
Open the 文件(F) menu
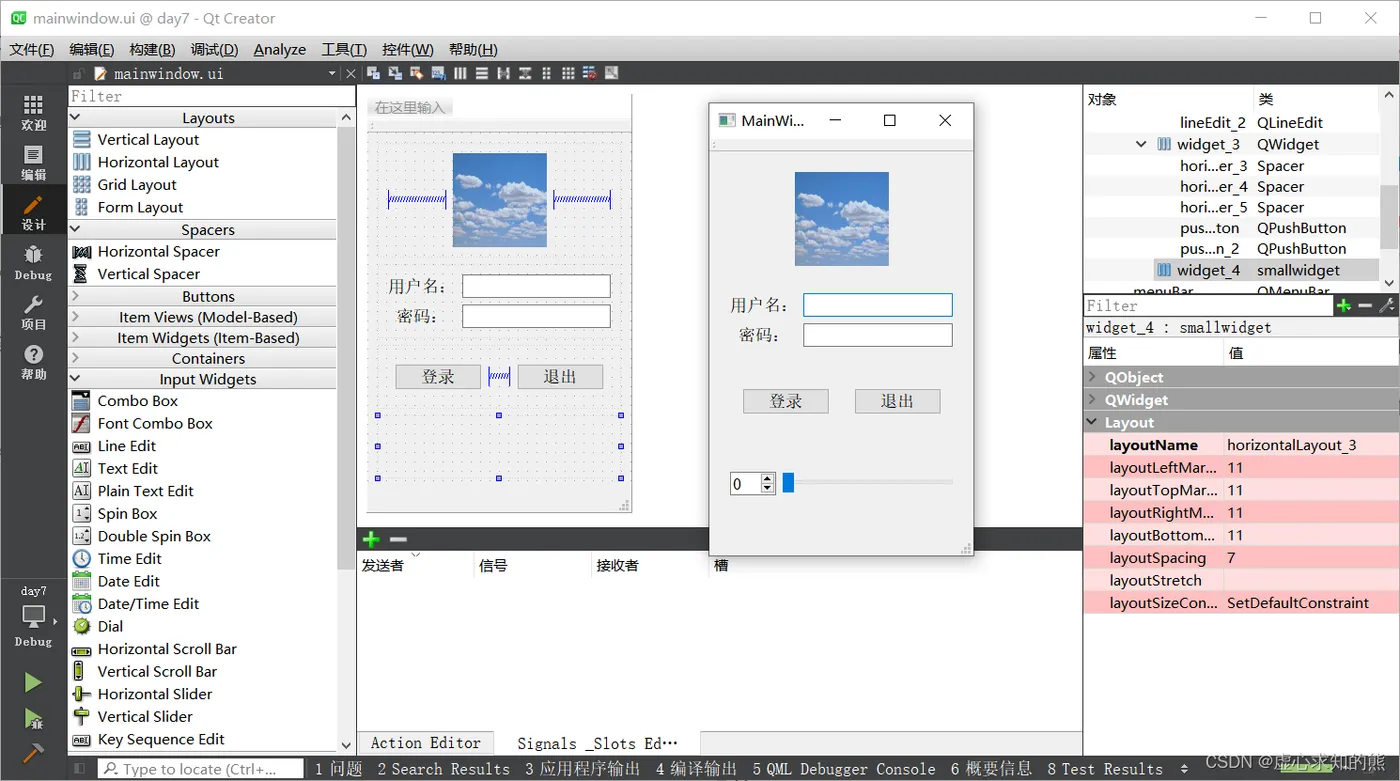coord(32,49)
